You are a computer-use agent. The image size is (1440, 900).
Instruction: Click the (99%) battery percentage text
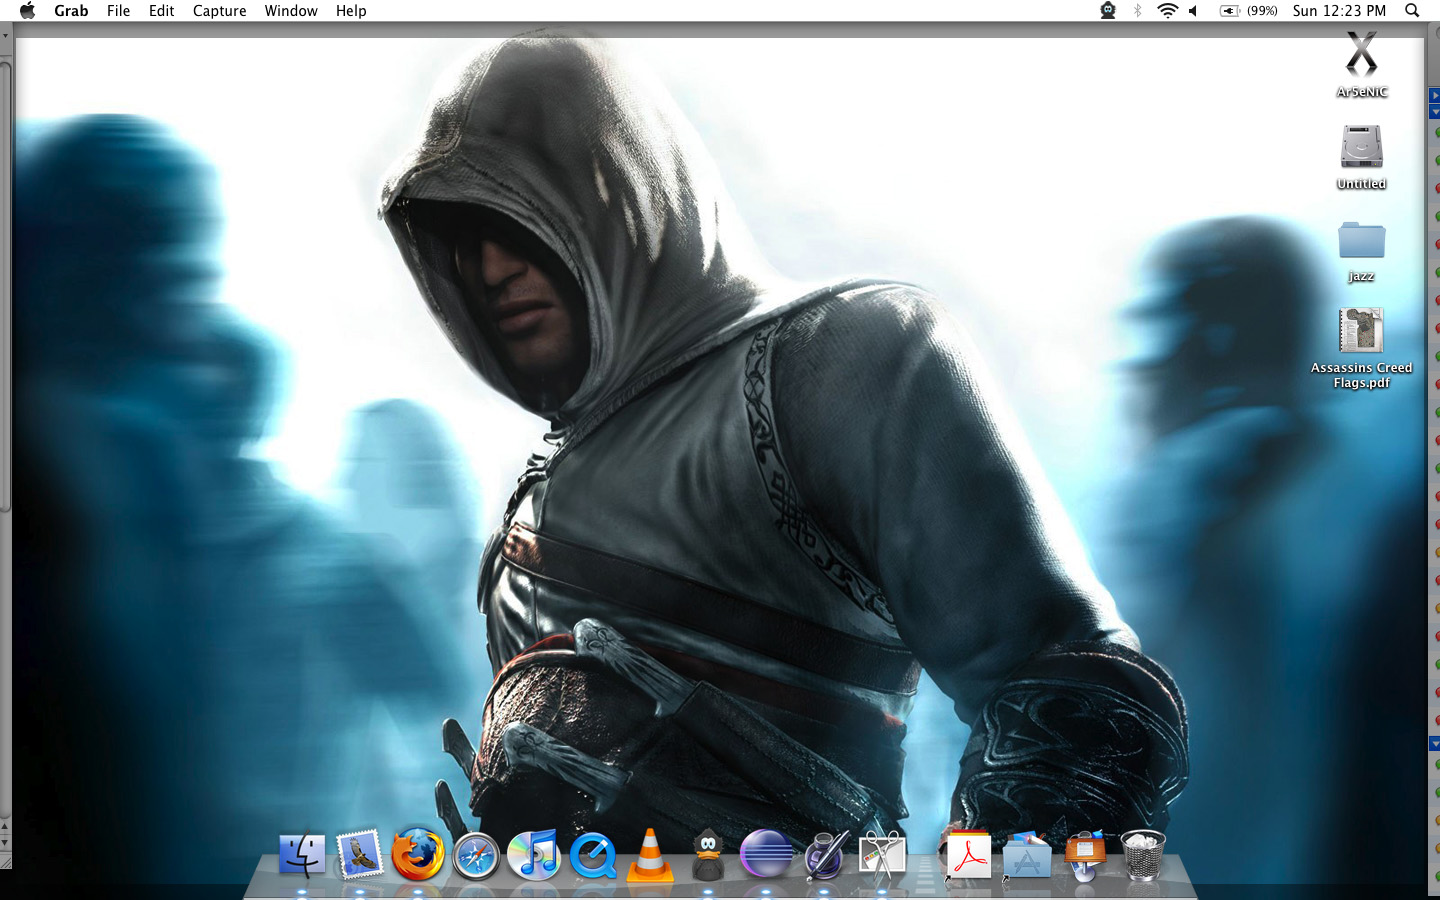tap(1262, 10)
